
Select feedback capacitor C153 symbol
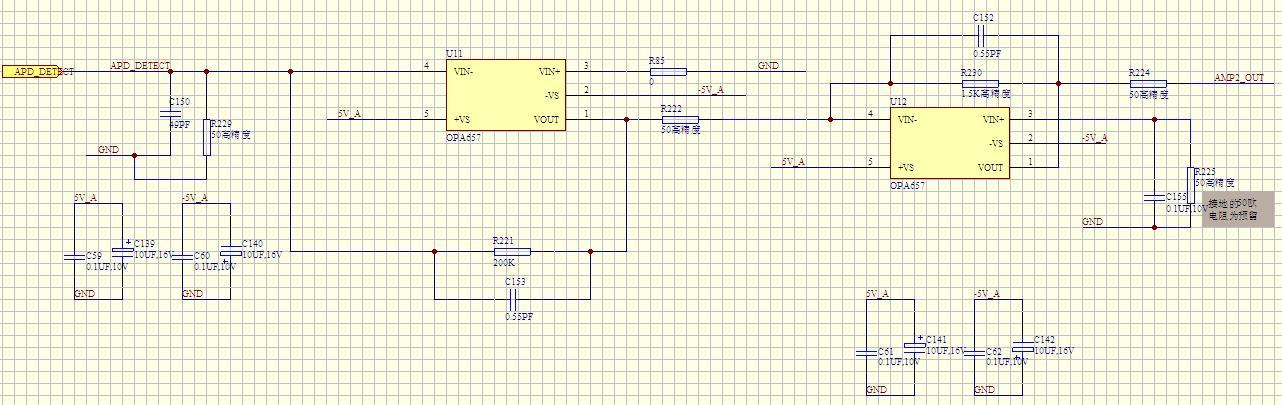click(514, 299)
